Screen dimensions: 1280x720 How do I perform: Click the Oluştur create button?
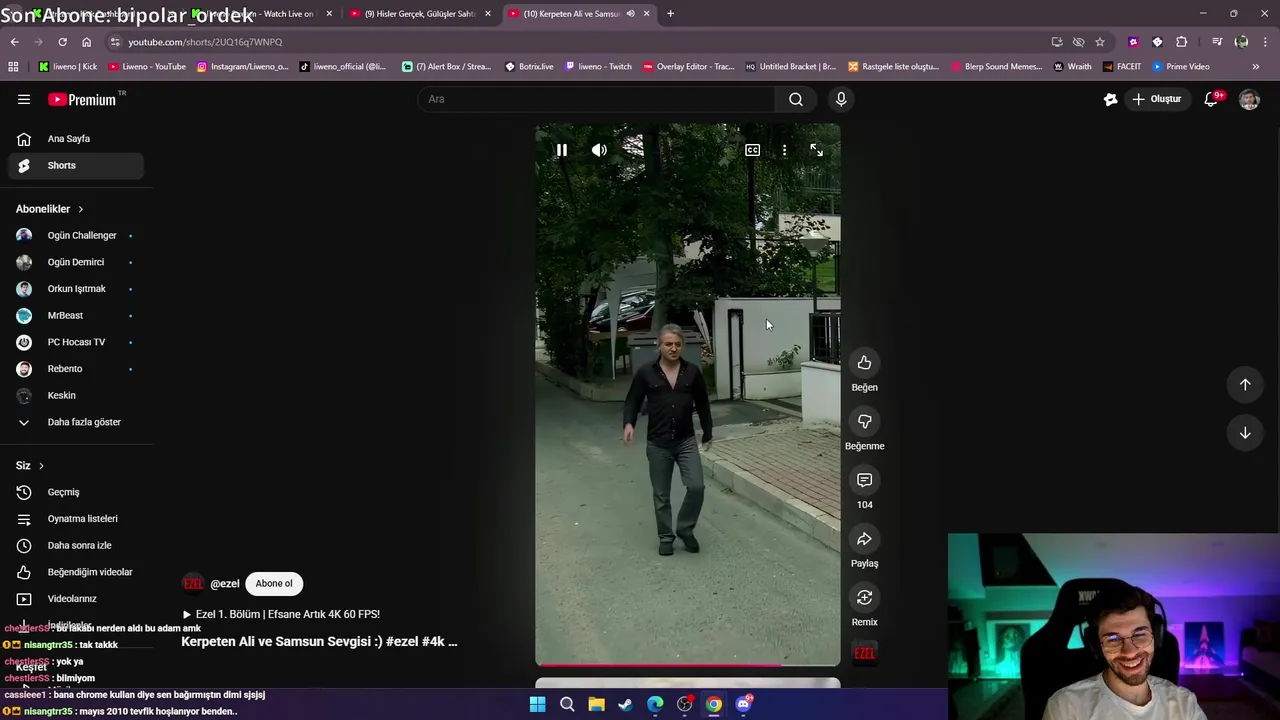coord(1156,99)
